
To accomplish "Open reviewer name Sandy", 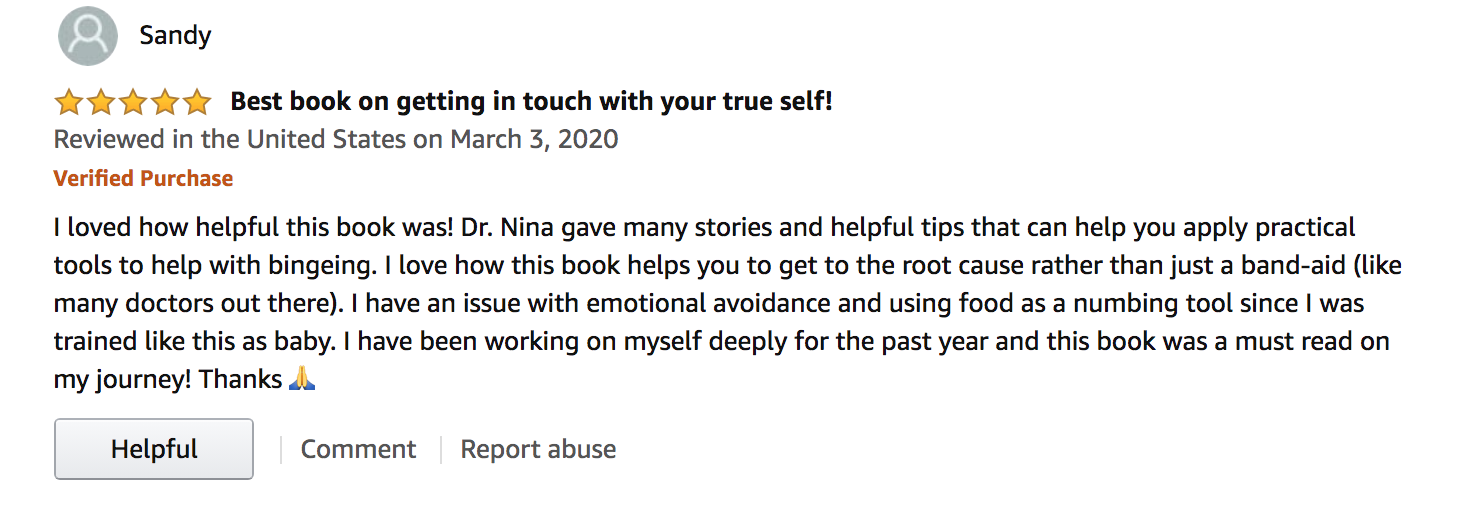I will coord(175,36).
